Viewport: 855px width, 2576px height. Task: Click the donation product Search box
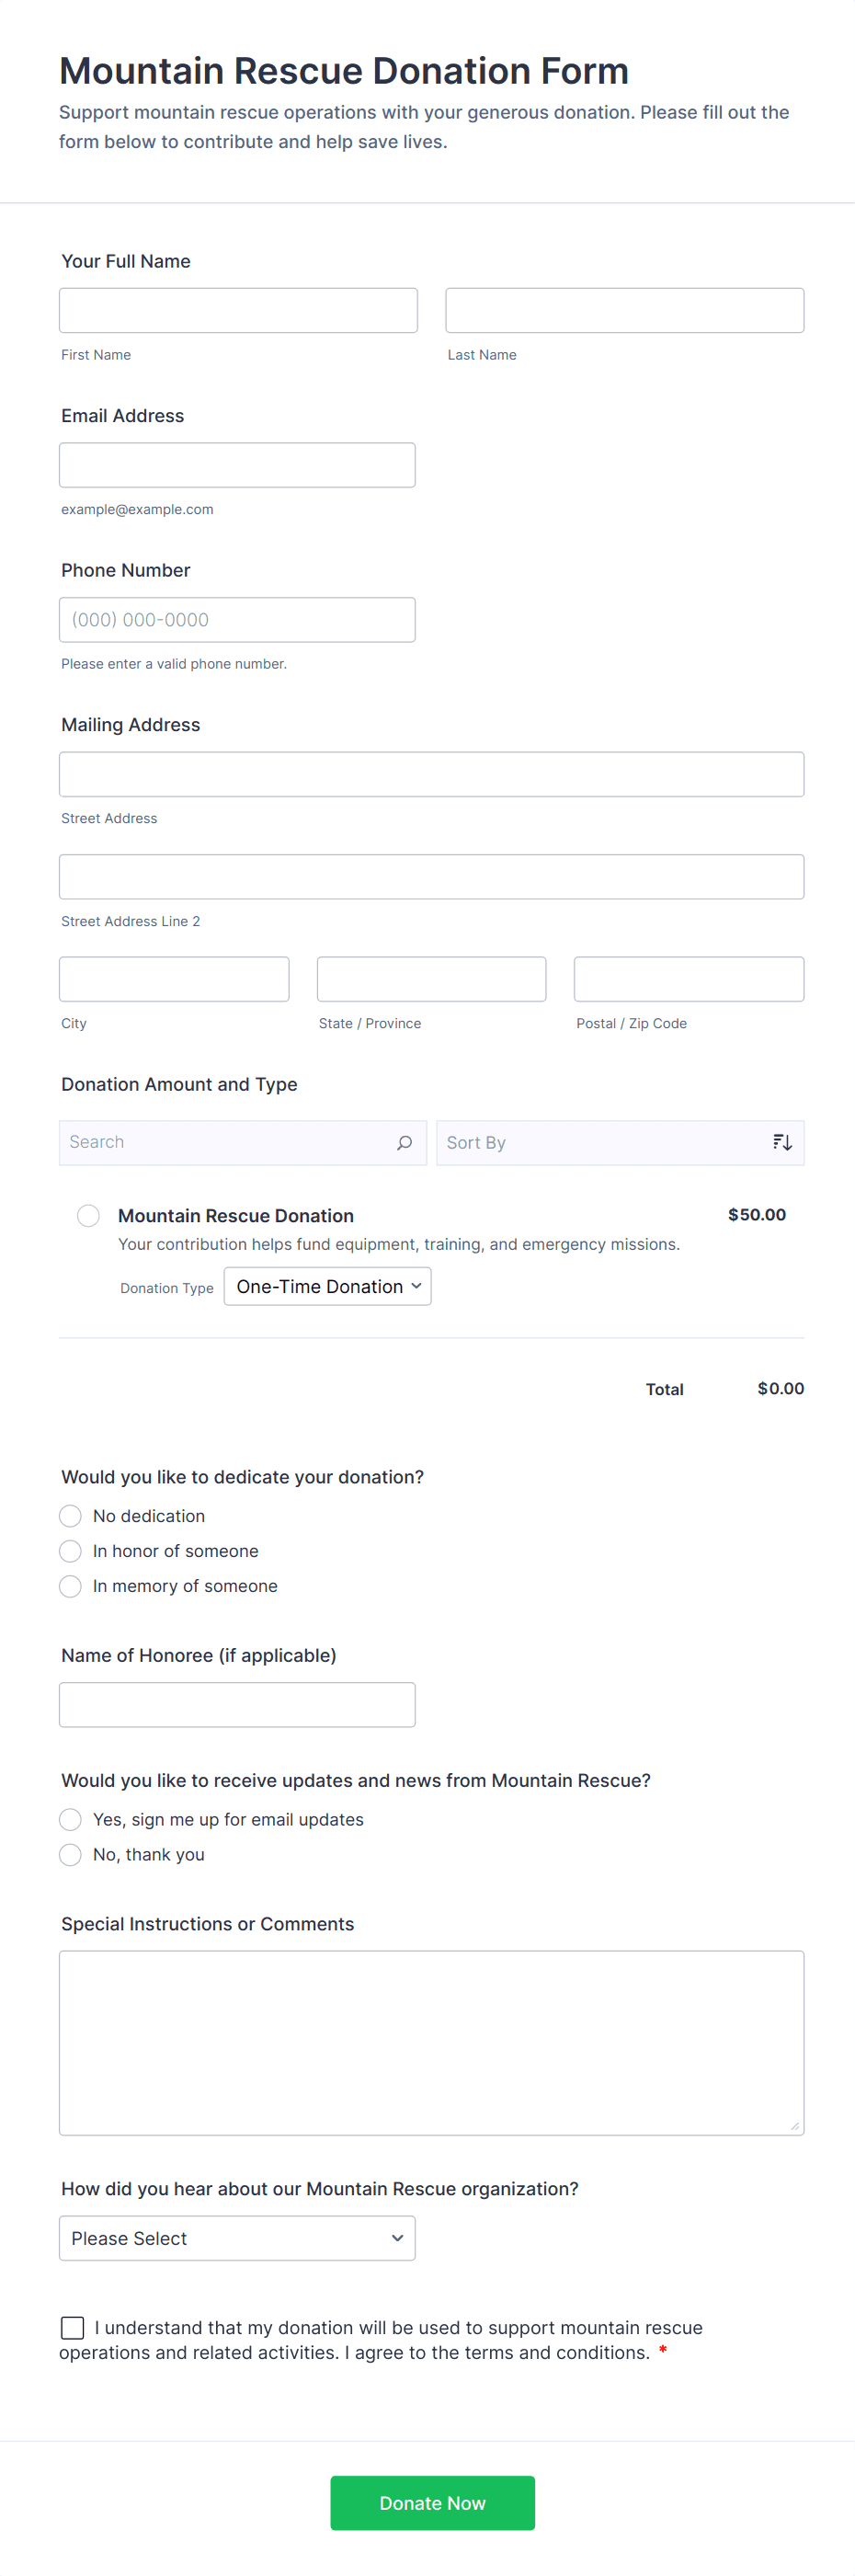(230, 1142)
